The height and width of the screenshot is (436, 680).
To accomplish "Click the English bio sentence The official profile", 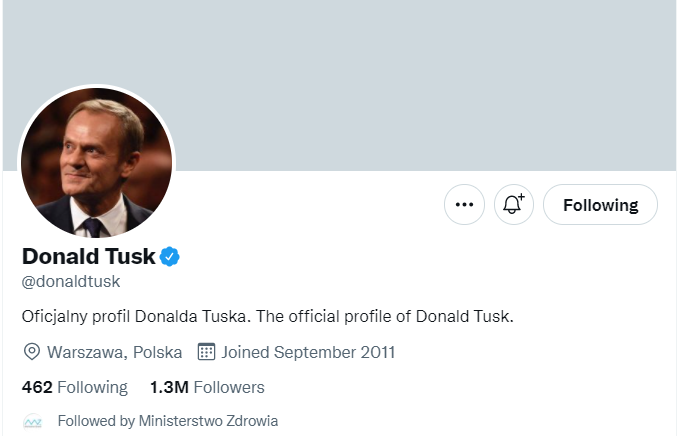I will pos(385,317).
